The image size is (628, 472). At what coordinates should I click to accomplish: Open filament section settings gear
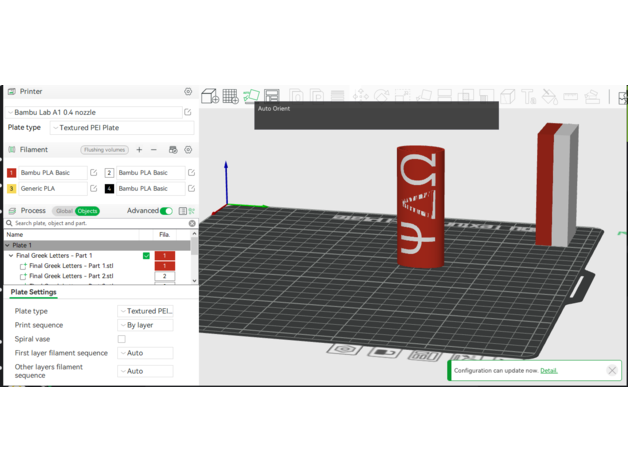[x=188, y=150]
